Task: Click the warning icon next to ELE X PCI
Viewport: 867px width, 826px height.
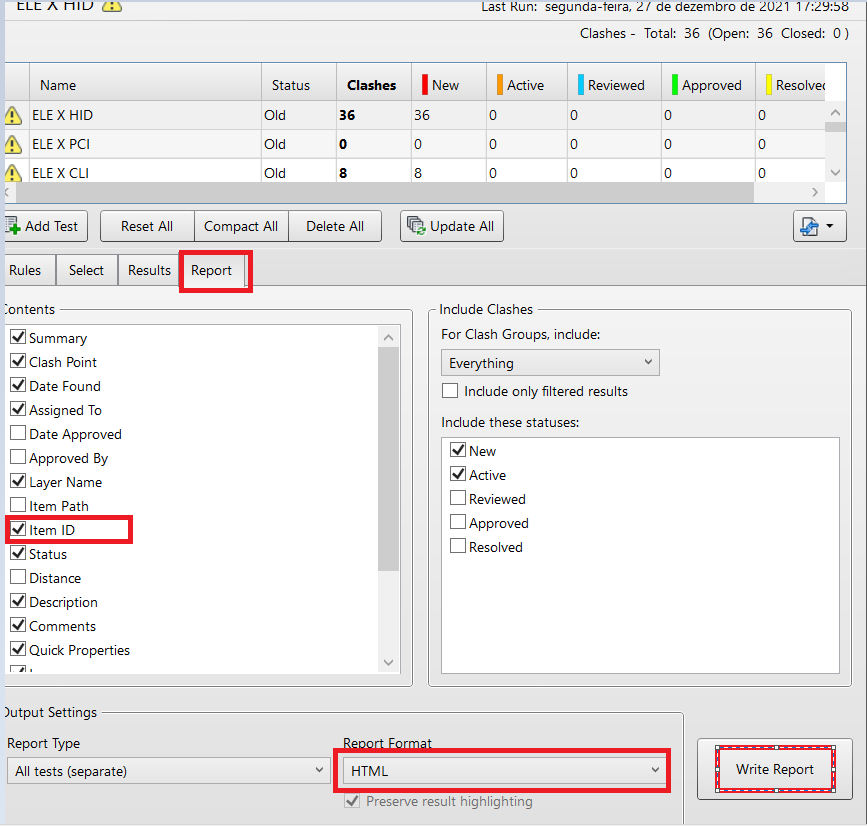Action: pos(13,143)
